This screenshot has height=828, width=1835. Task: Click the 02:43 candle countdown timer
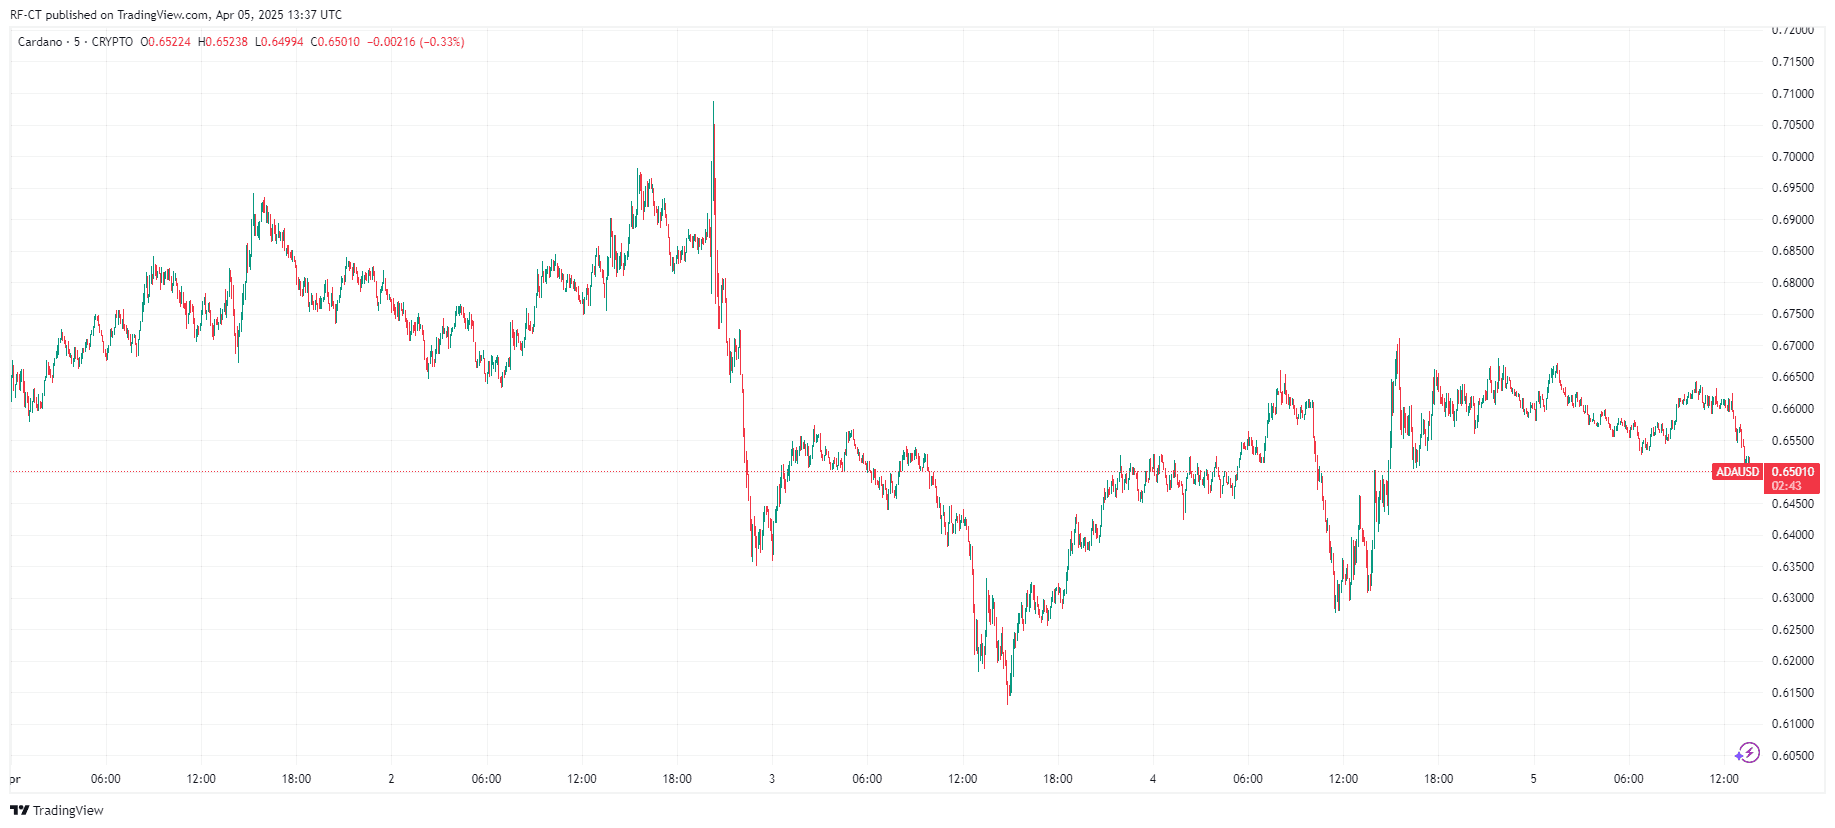pyautogui.click(x=1786, y=486)
